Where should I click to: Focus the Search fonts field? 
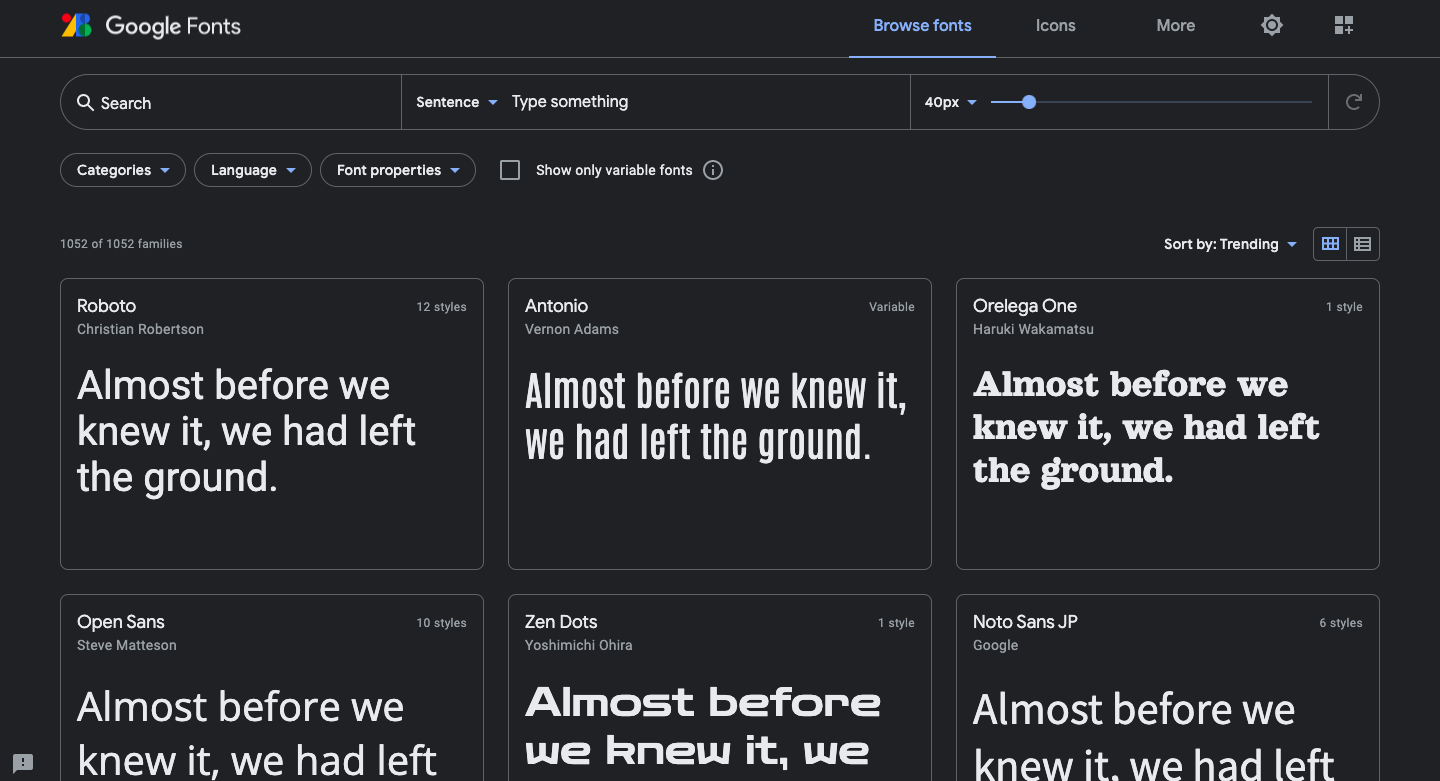(x=231, y=102)
